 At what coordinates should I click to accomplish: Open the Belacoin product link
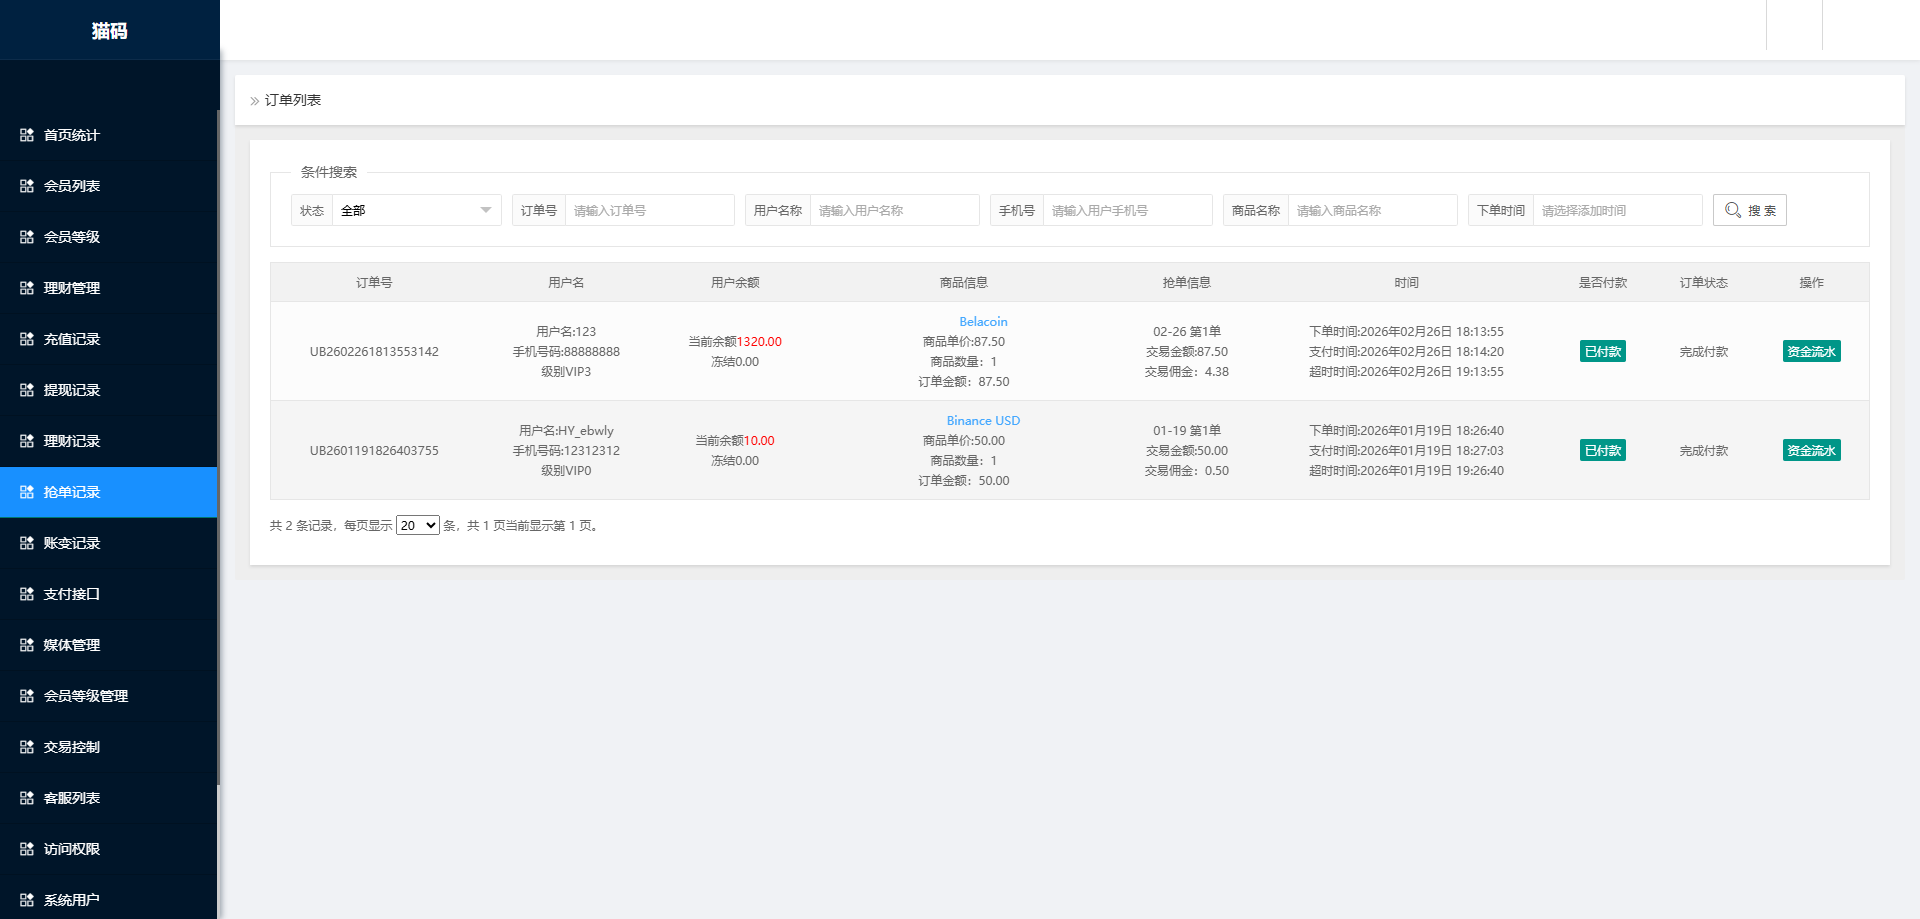(x=983, y=321)
